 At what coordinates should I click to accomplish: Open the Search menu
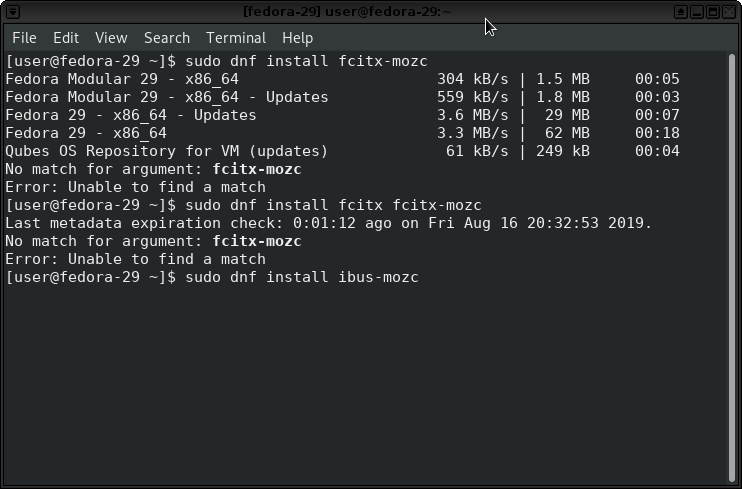(166, 38)
